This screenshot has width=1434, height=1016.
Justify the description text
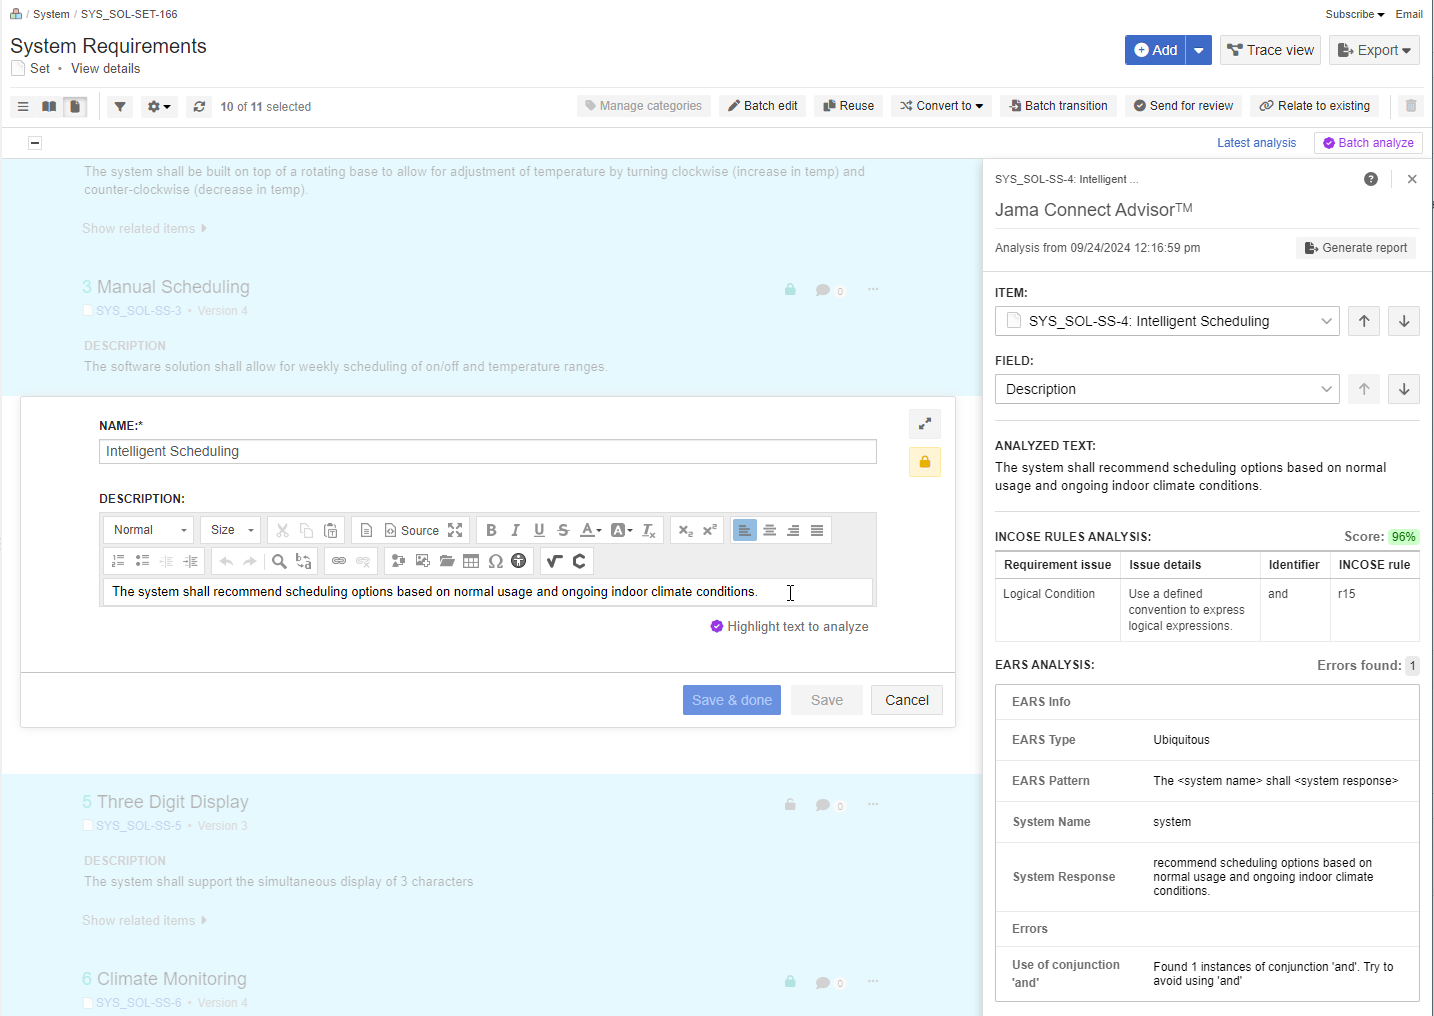[x=817, y=530]
